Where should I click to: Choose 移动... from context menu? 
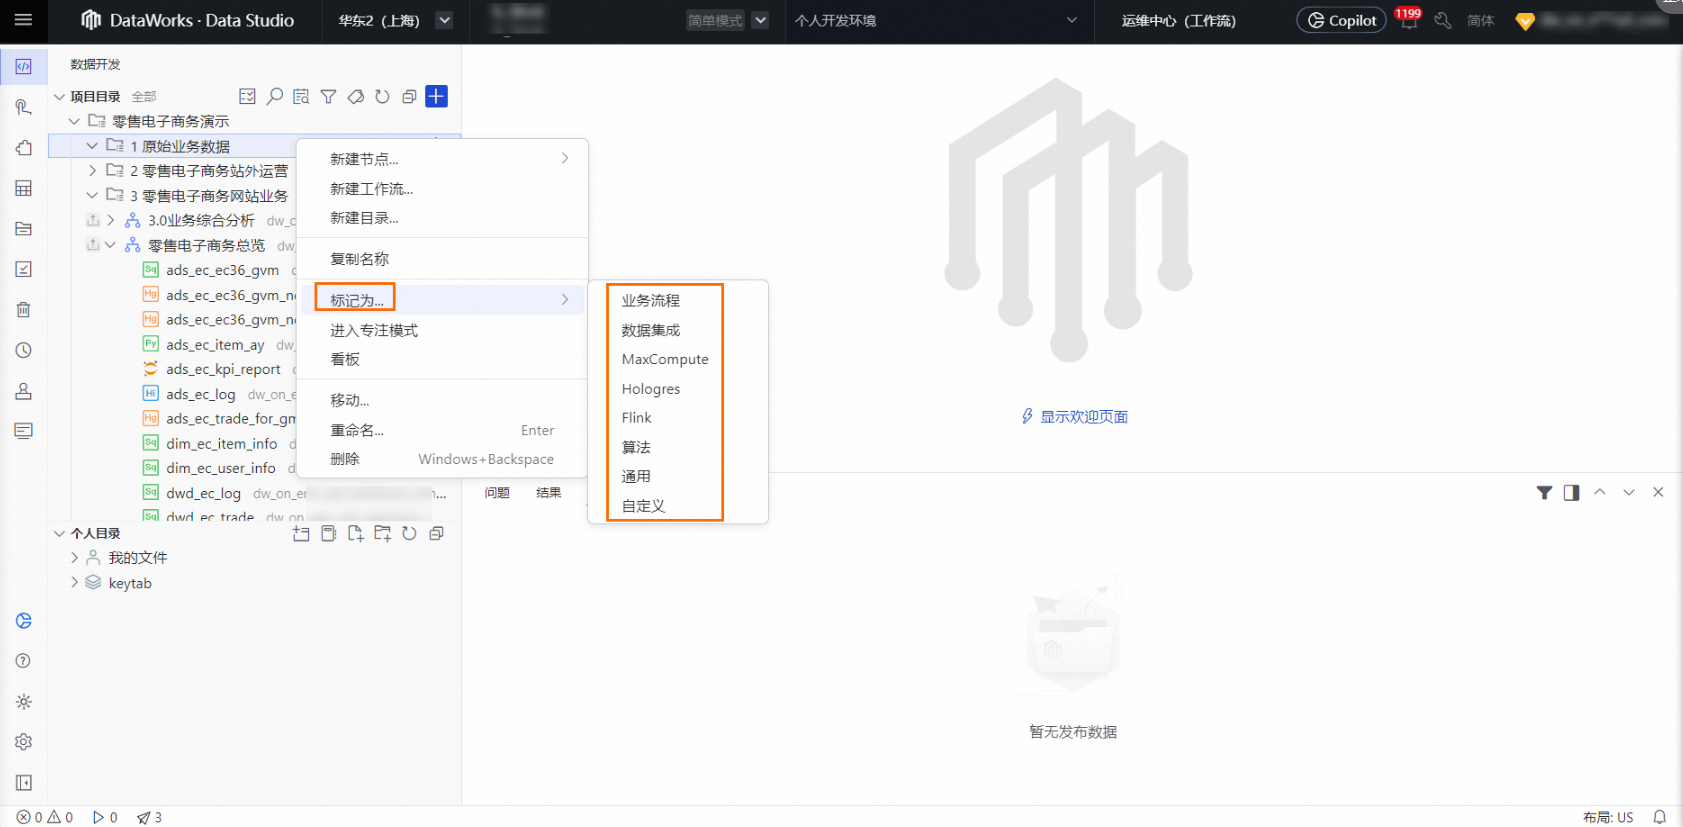click(x=442, y=400)
